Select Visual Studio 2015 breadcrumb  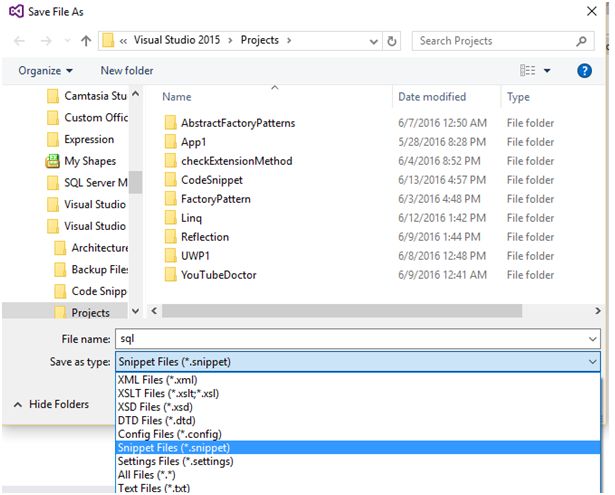tap(176, 40)
